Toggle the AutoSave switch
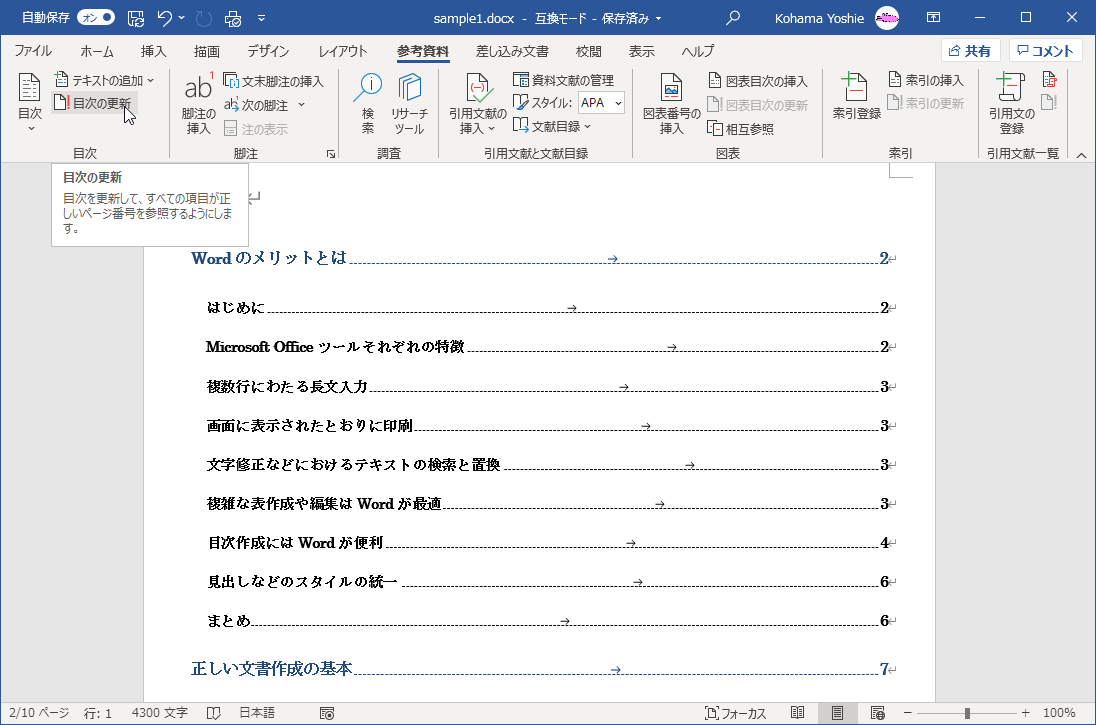The width and height of the screenshot is (1096, 725). [x=96, y=17]
